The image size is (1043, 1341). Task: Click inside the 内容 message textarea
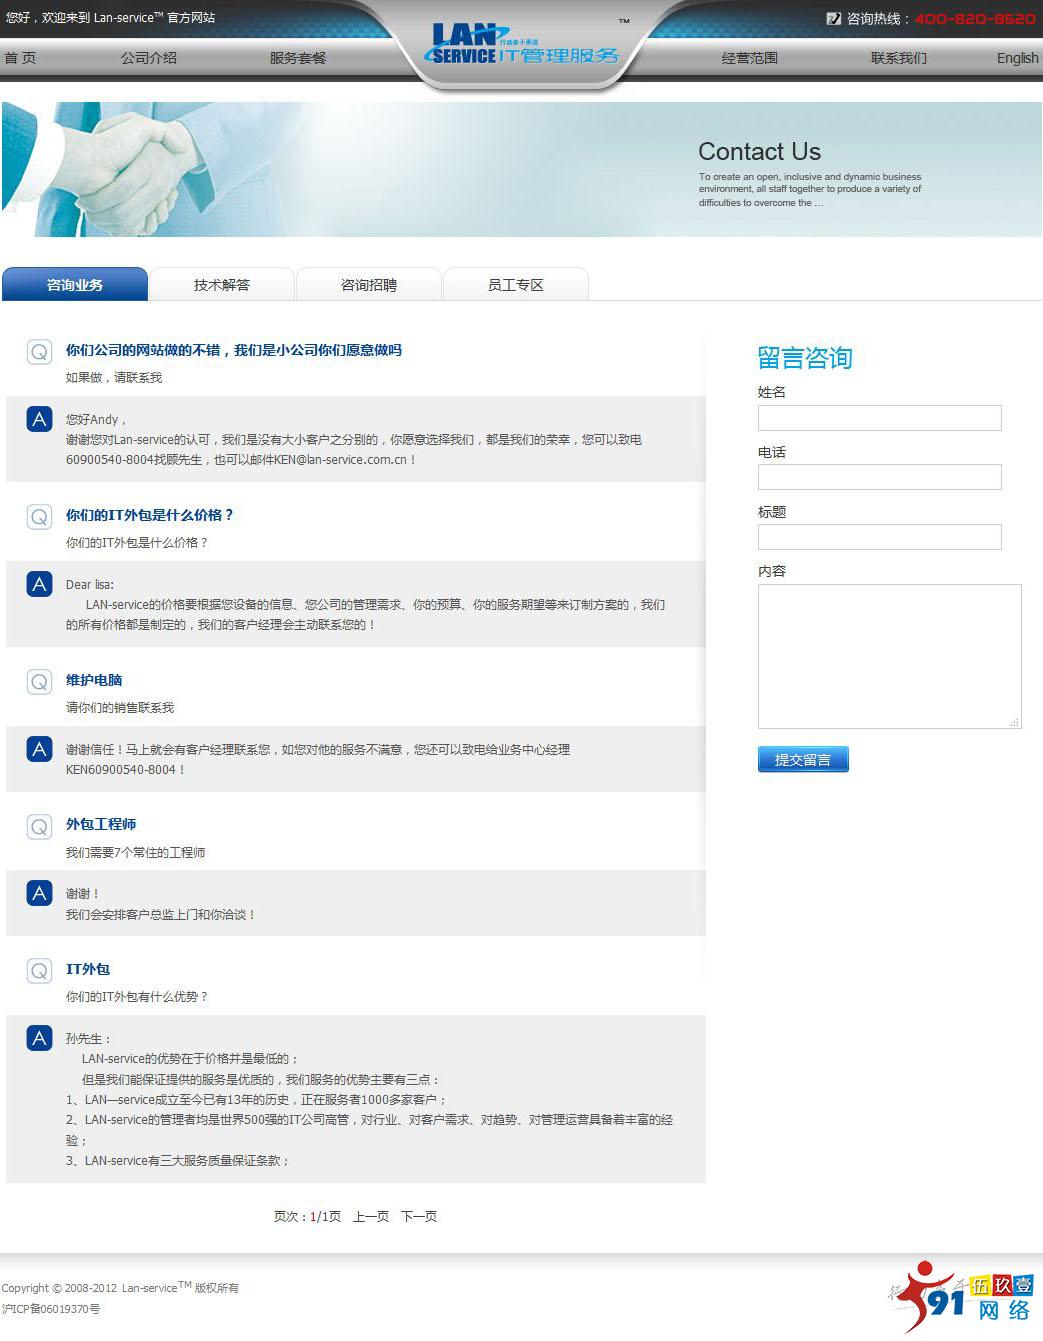[889, 655]
